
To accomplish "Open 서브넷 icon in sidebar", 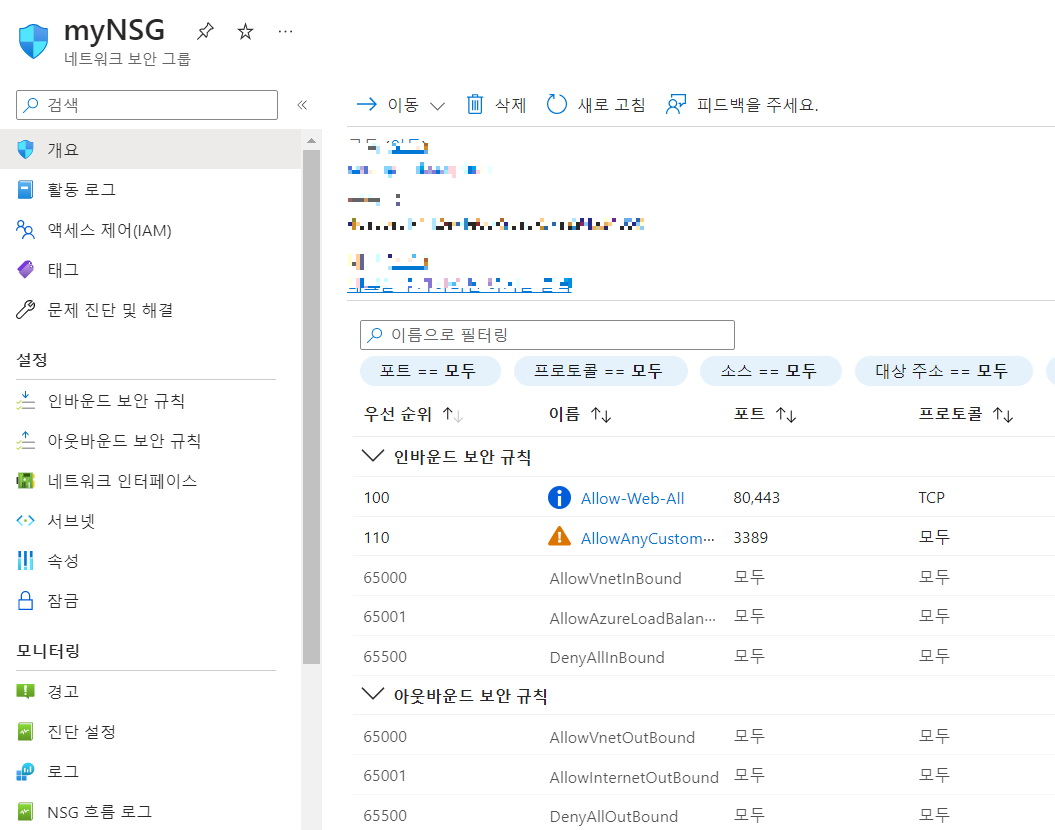I will (x=26, y=521).
